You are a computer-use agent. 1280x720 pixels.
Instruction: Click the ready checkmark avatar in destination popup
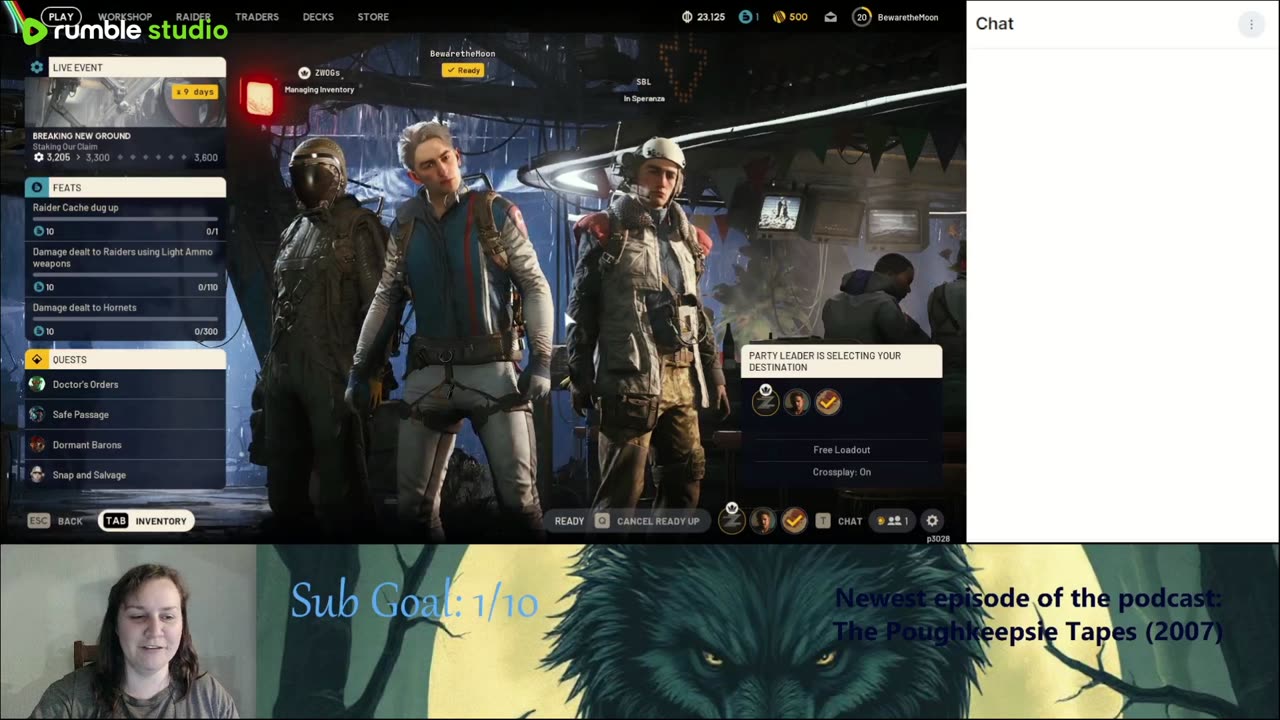[x=828, y=402]
